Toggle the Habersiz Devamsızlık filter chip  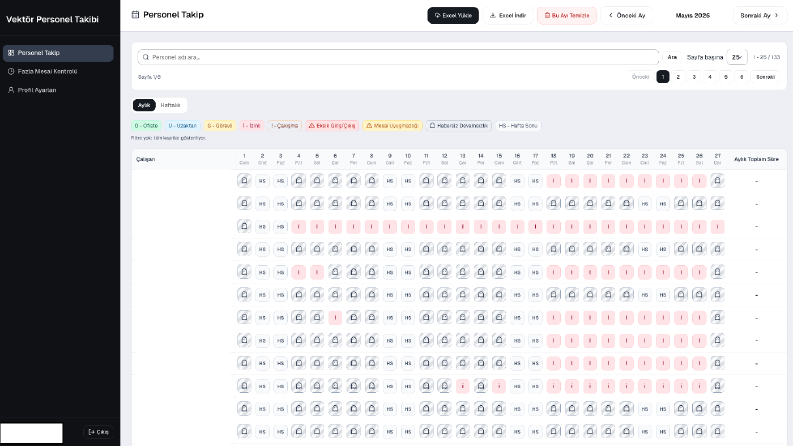pos(459,125)
